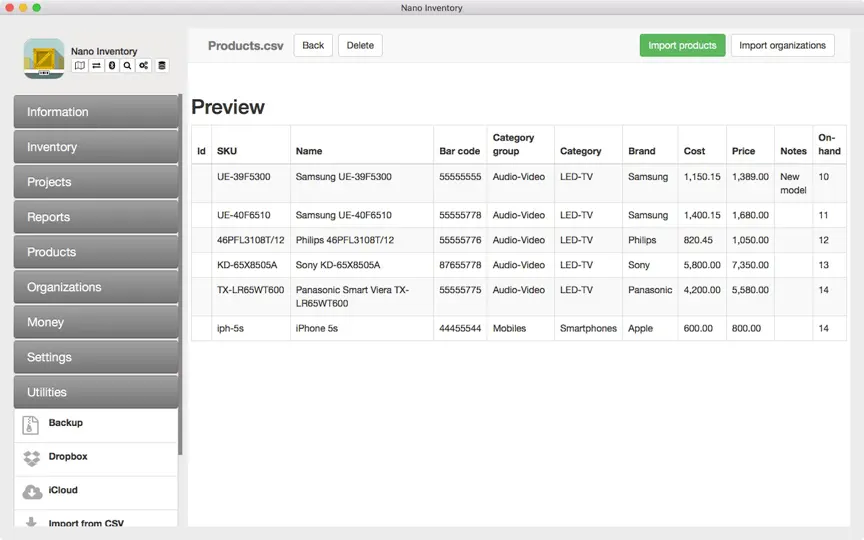This screenshot has height=540, width=864.
Task: Click the green Import products button
Action: point(682,45)
